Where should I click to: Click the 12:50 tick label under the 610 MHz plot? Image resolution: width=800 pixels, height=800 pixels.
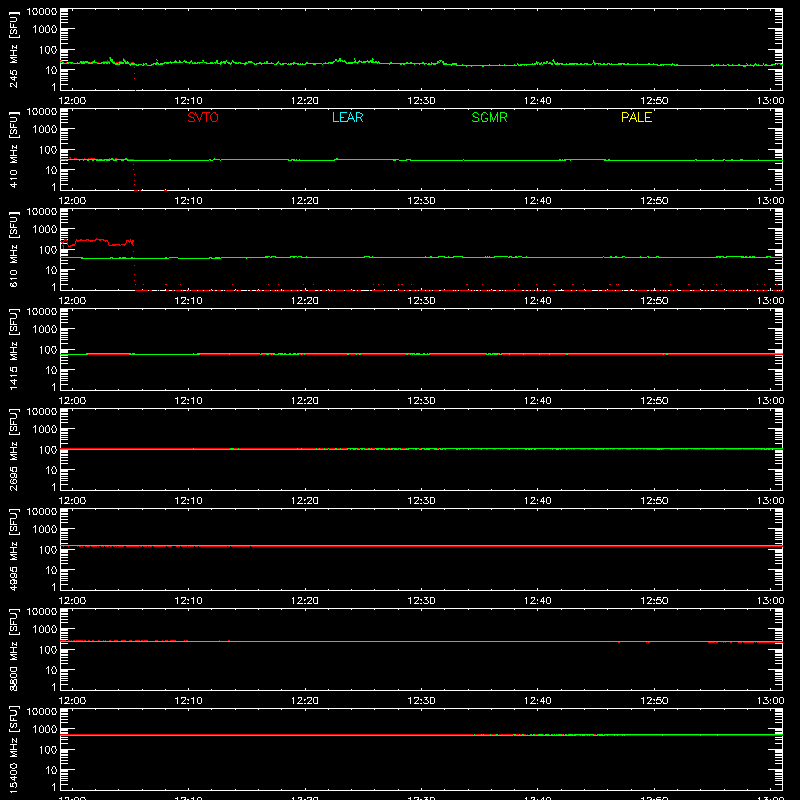654,301
